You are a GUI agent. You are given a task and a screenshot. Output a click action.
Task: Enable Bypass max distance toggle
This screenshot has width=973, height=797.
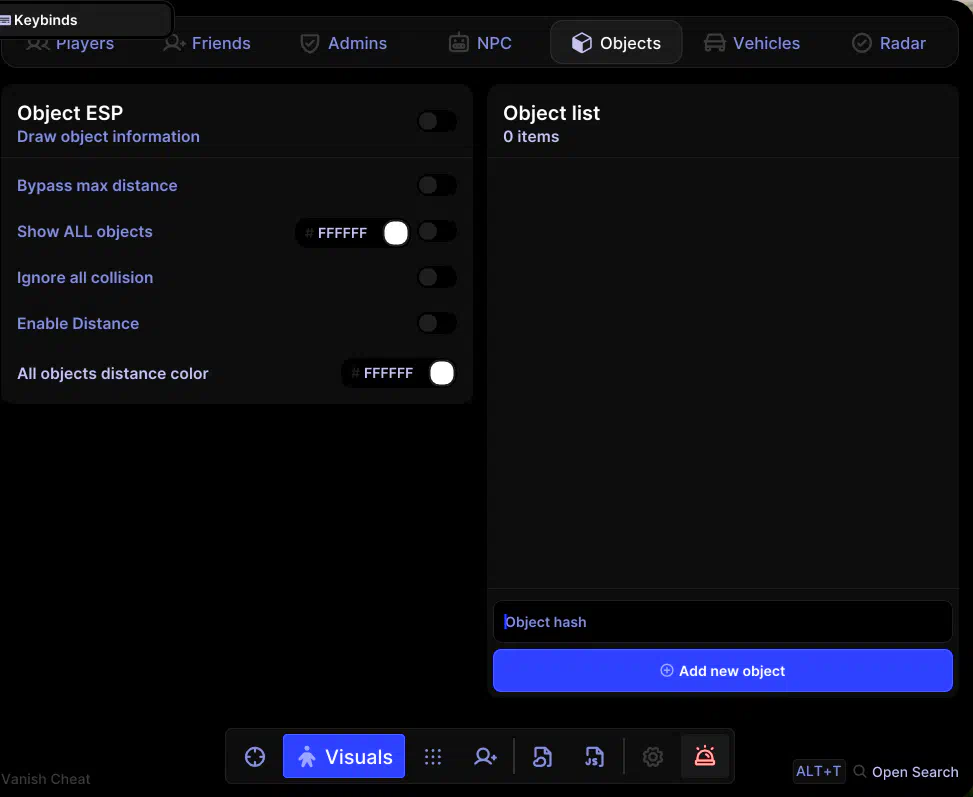(x=436, y=186)
